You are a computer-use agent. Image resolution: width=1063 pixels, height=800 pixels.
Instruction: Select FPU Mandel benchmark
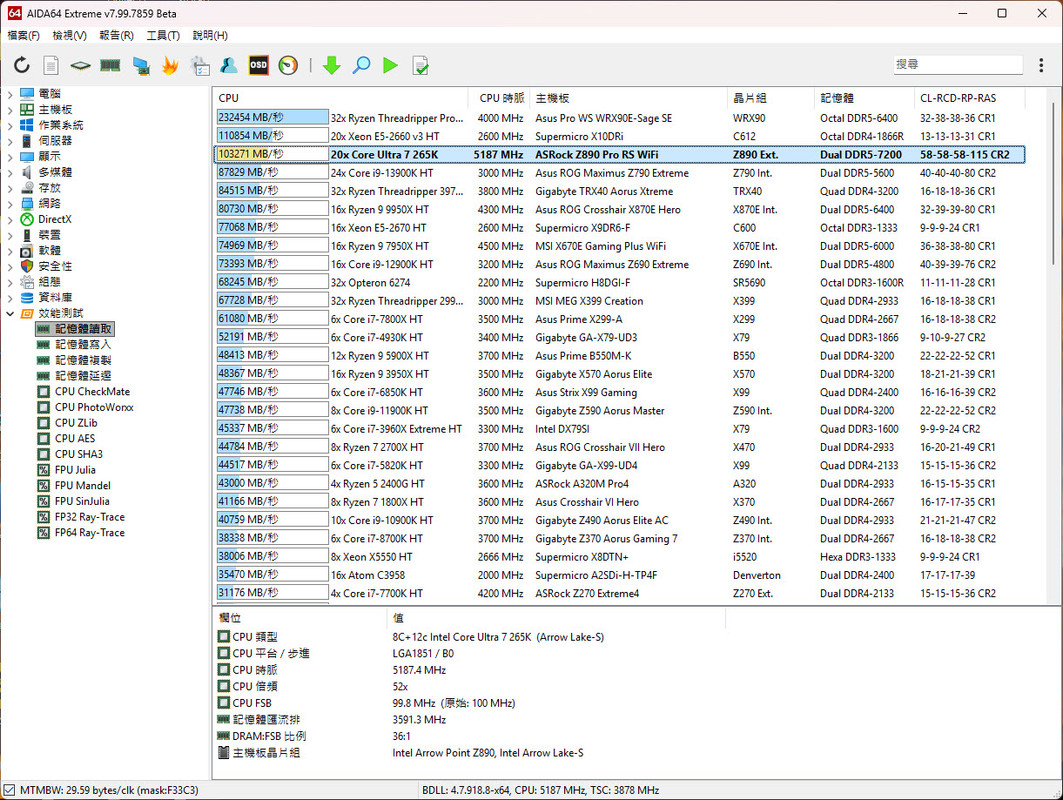pyautogui.click(x=74, y=485)
